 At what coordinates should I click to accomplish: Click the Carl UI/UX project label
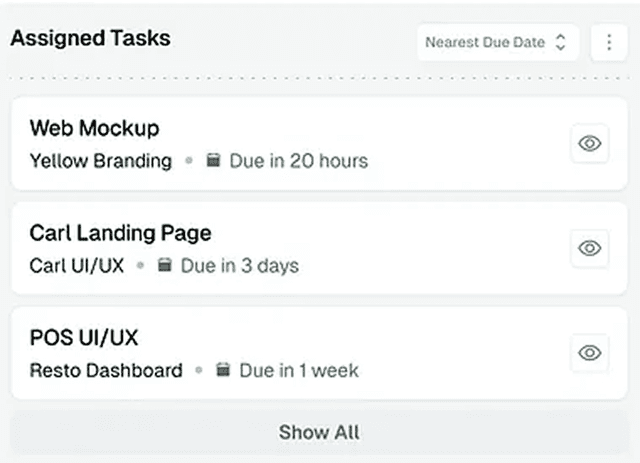point(77,265)
